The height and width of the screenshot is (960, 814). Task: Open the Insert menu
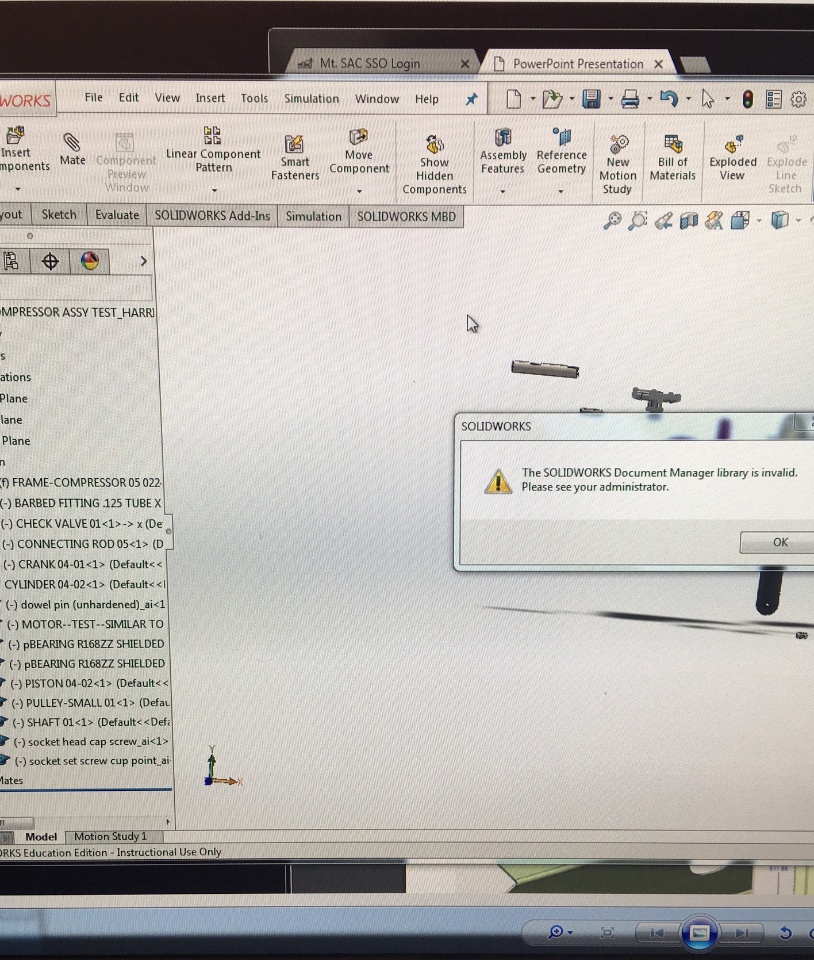click(x=210, y=98)
